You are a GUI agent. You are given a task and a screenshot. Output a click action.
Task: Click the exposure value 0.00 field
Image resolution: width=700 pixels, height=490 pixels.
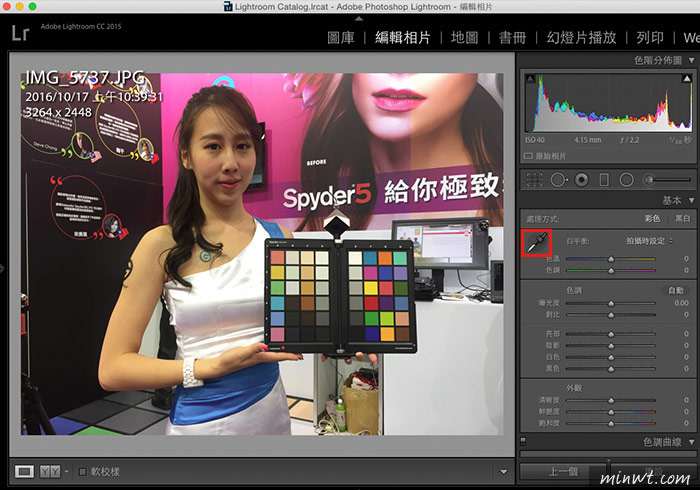(x=681, y=303)
